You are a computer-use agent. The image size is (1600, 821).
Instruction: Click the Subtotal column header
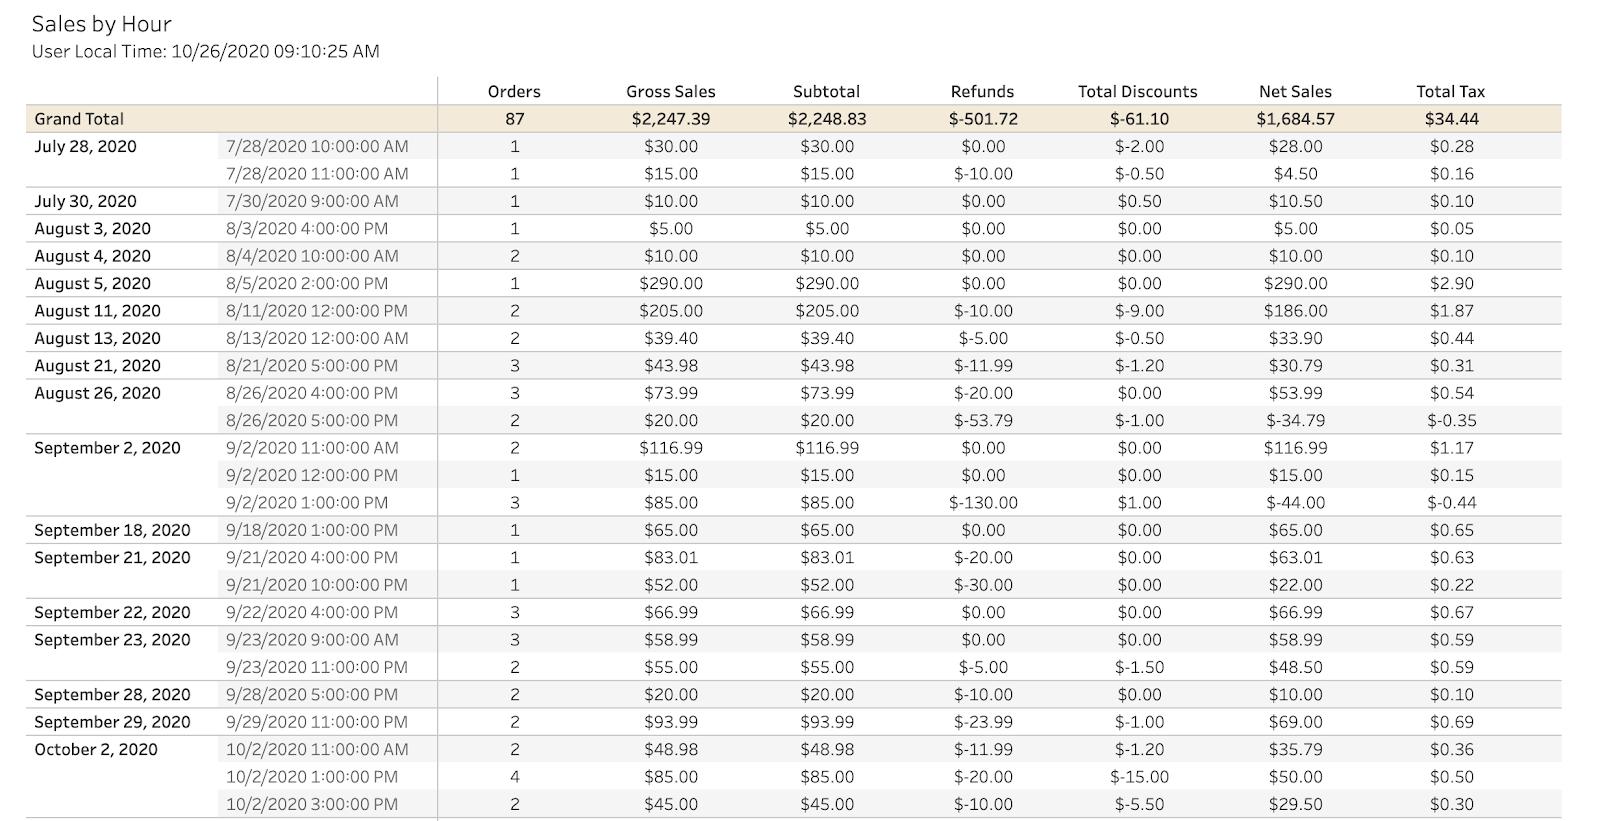pyautogui.click(x=826, y=91)
